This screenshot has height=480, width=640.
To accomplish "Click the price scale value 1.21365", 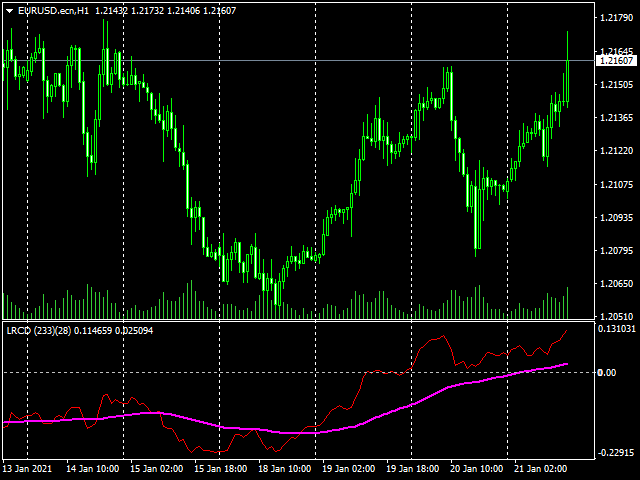I will click(616, 118).
